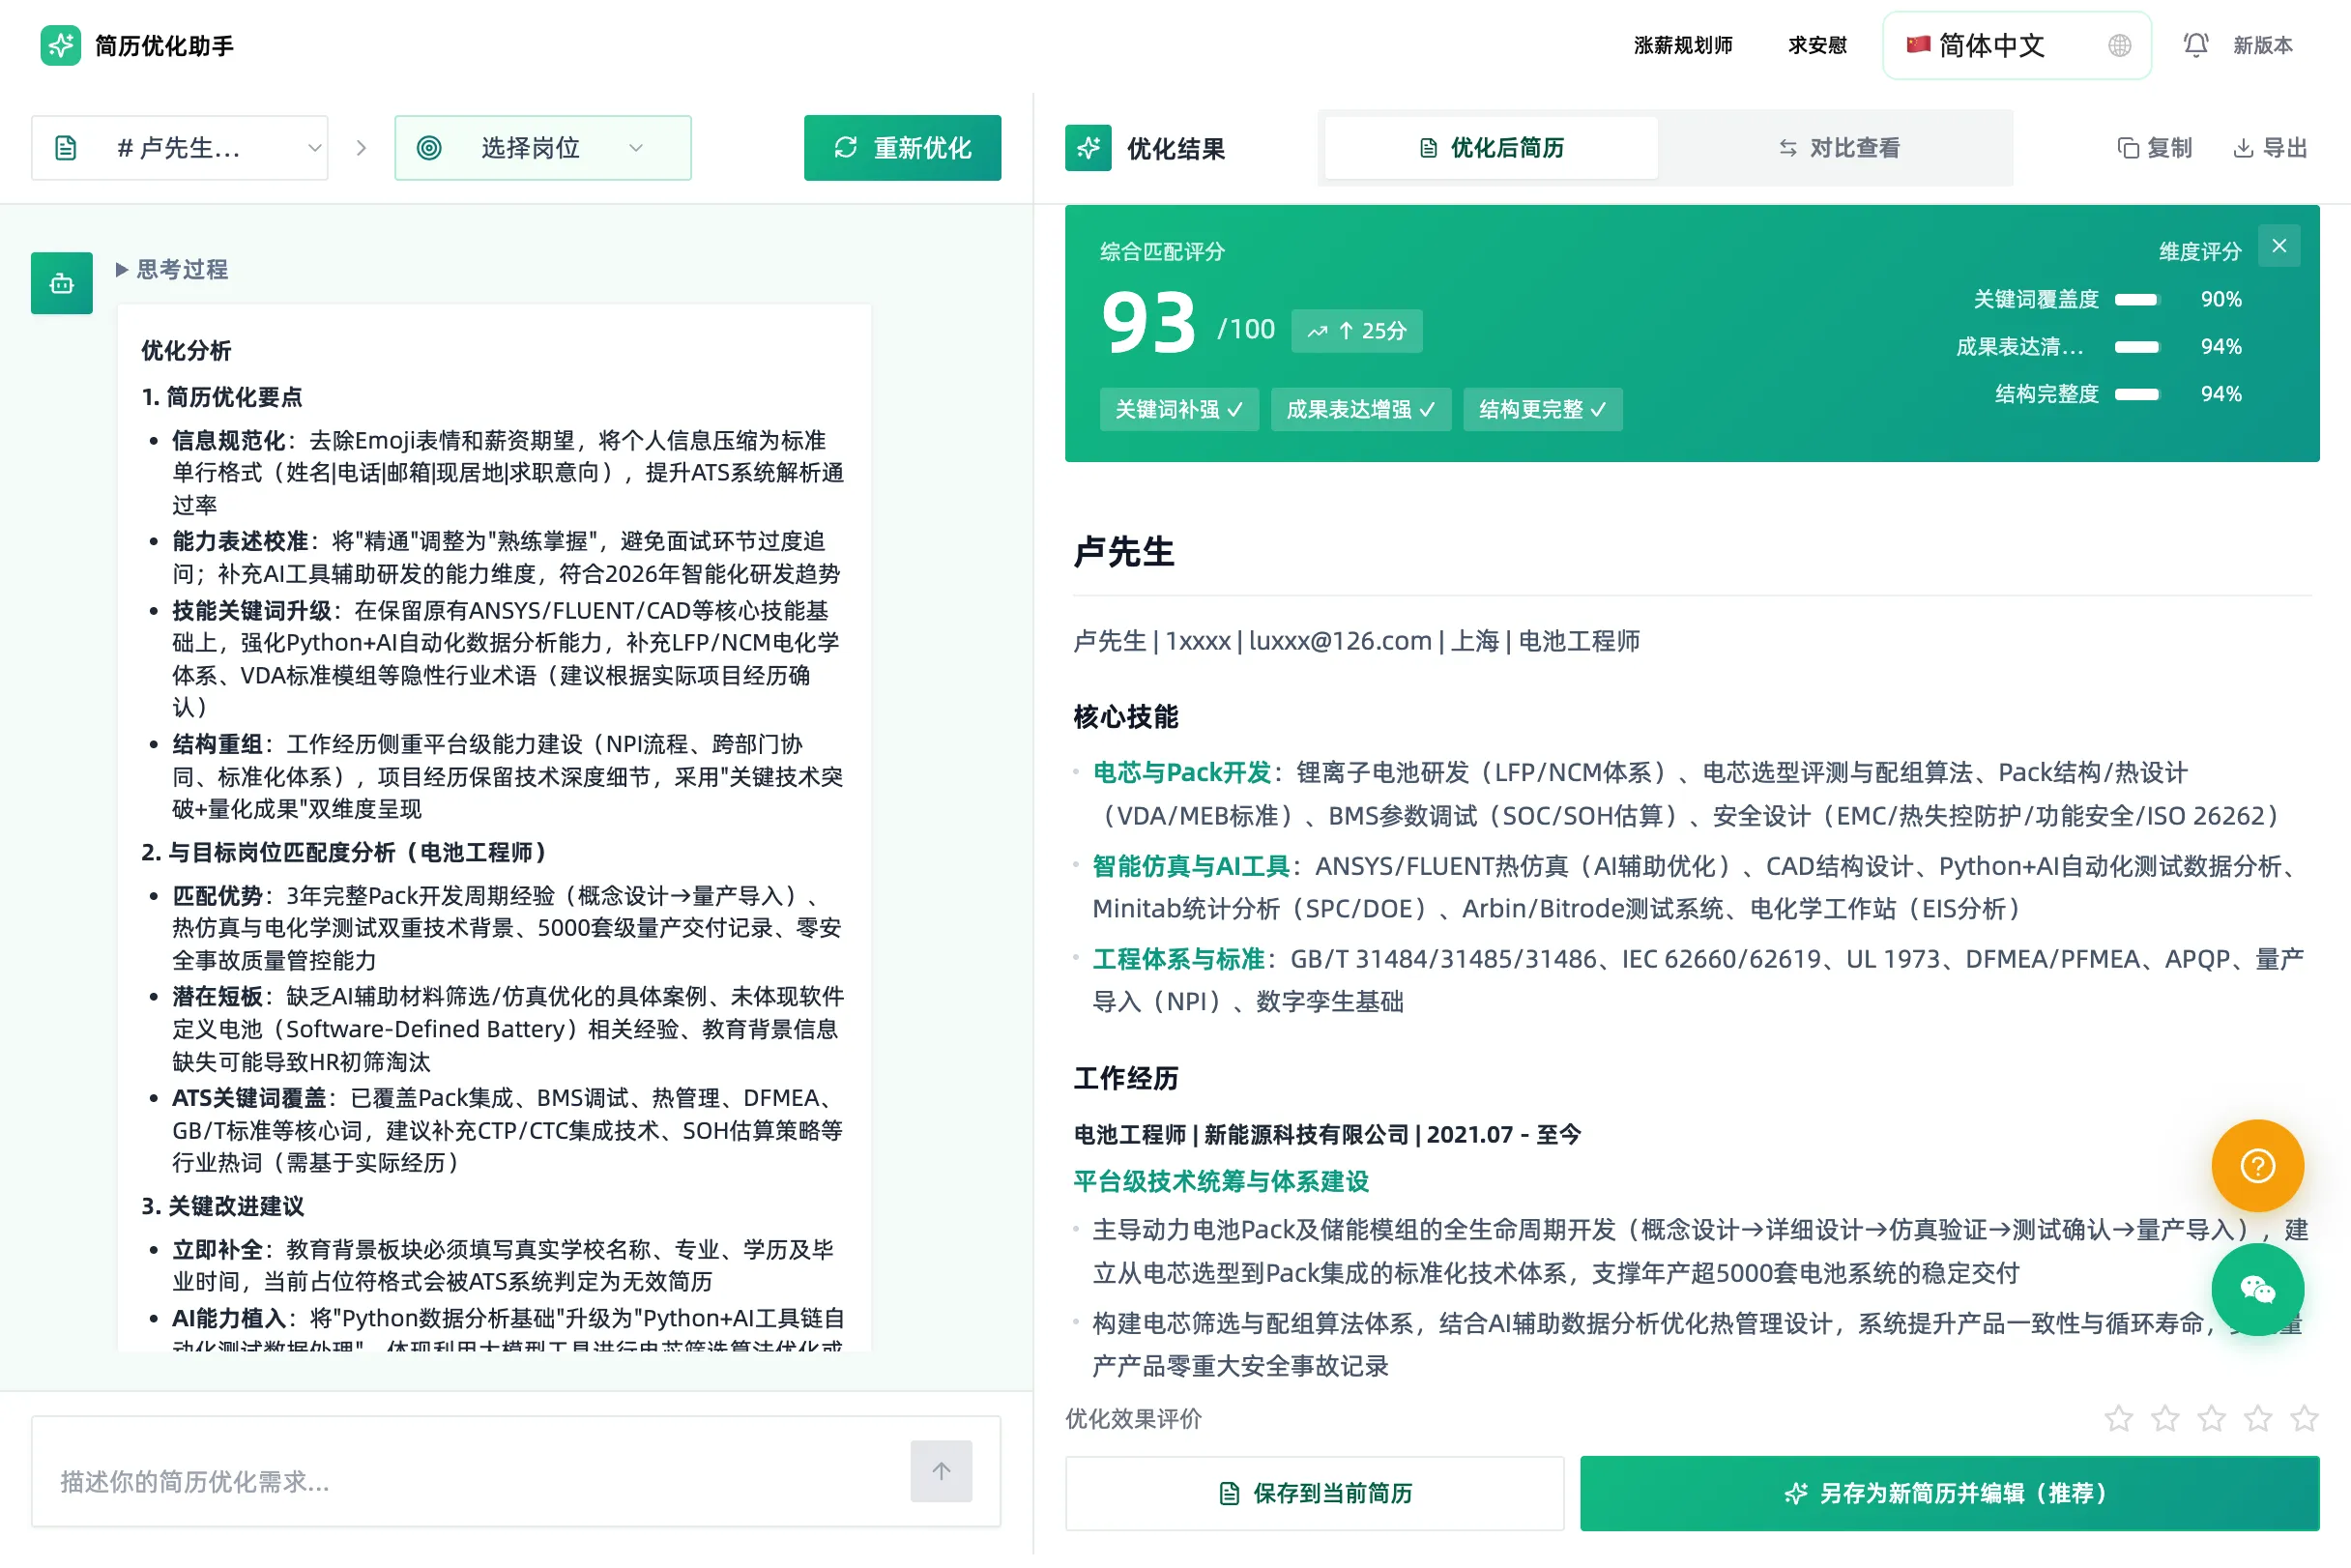Viewport: 2351px width, 1568px height.
Task: Expand the 思考过程 section
Action: pyautogui.click(x=172, y=269)
